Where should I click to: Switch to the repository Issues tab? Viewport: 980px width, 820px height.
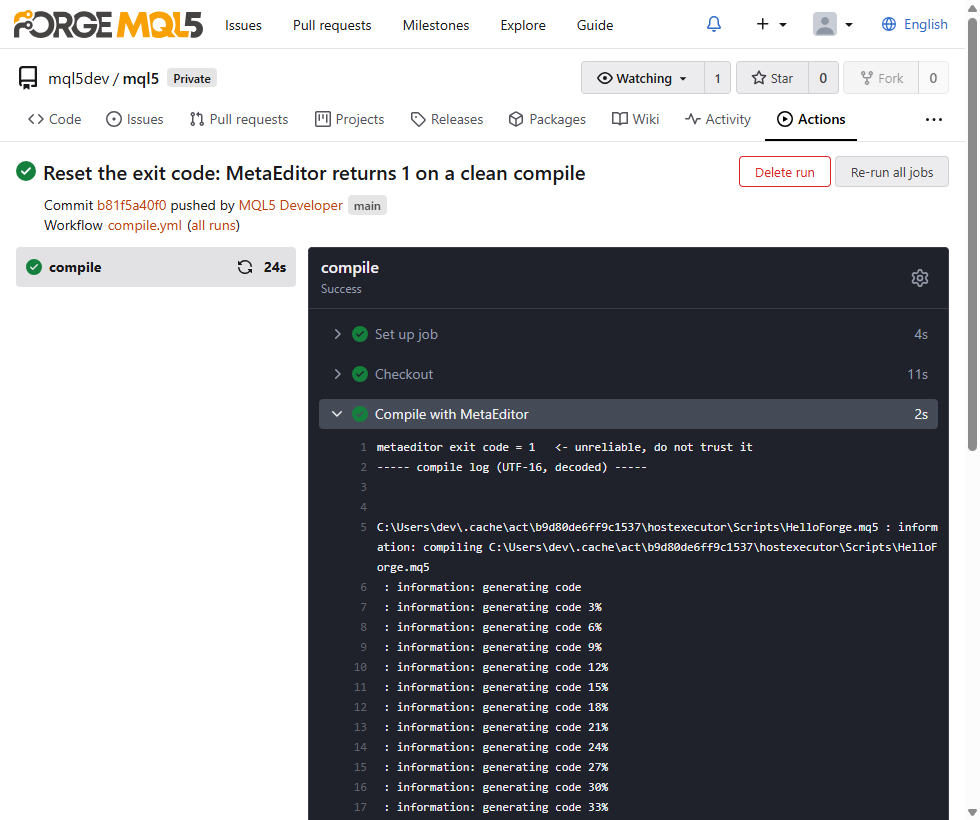pos(134,119)
